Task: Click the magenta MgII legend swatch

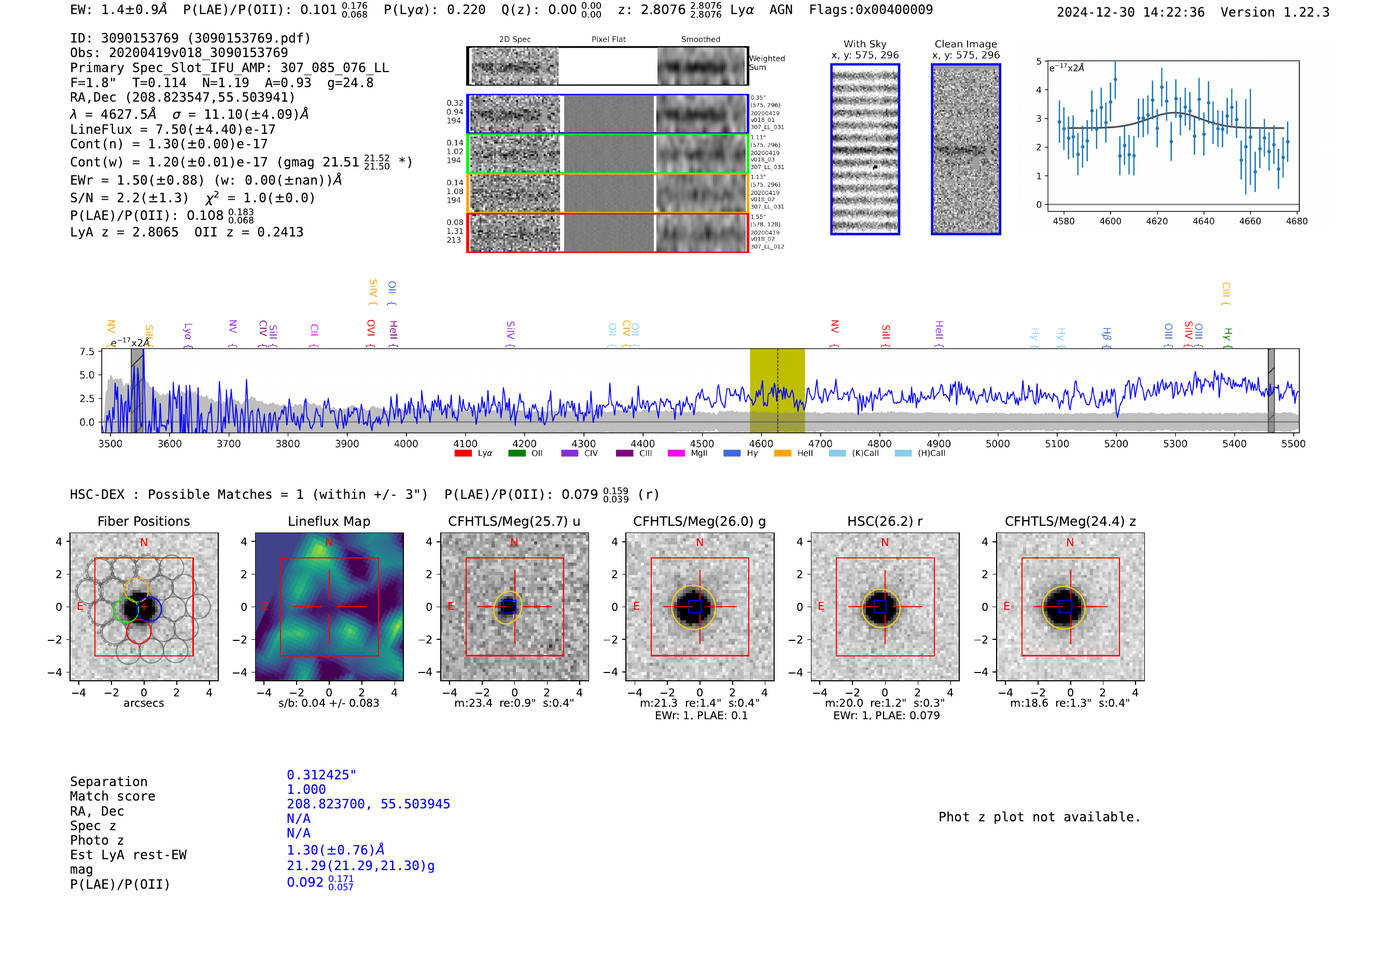Action: pos(676,454)
